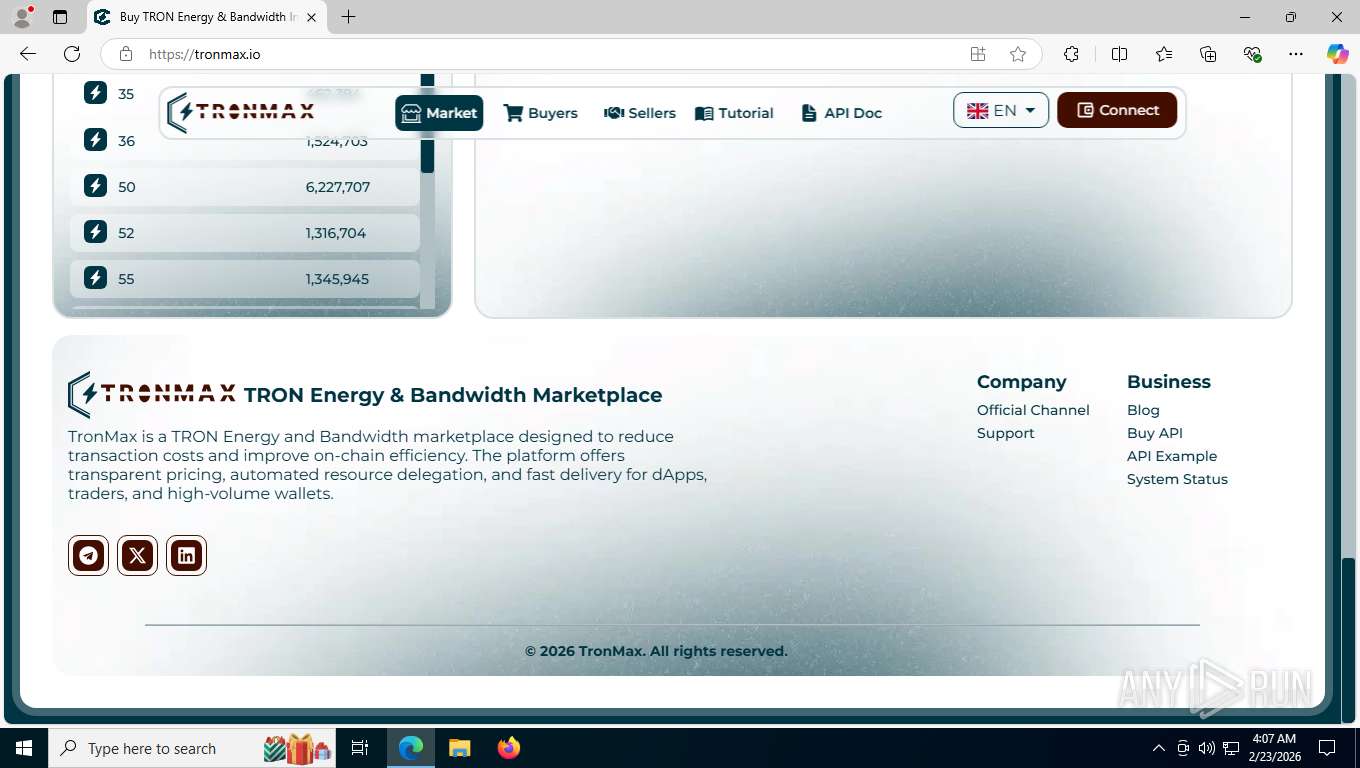Open the Telegram social icon
1360x768 pixels.
pyautogui.click(x=88, y=555)
